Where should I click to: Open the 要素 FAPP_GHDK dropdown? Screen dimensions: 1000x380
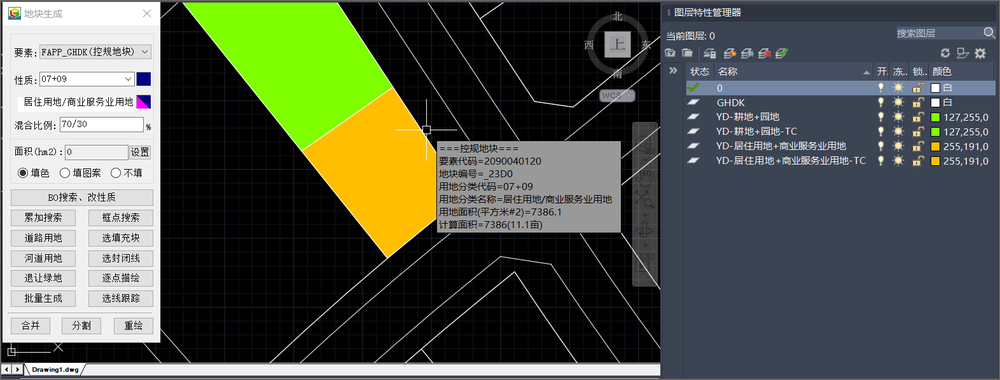pyautogui.click(x=95, y=52)
